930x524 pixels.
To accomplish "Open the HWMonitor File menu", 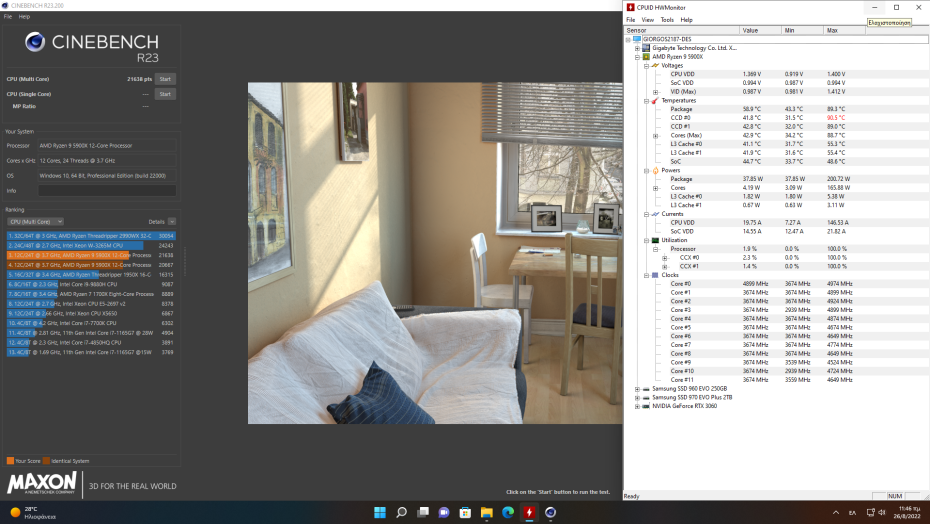I will click(630, 20).
